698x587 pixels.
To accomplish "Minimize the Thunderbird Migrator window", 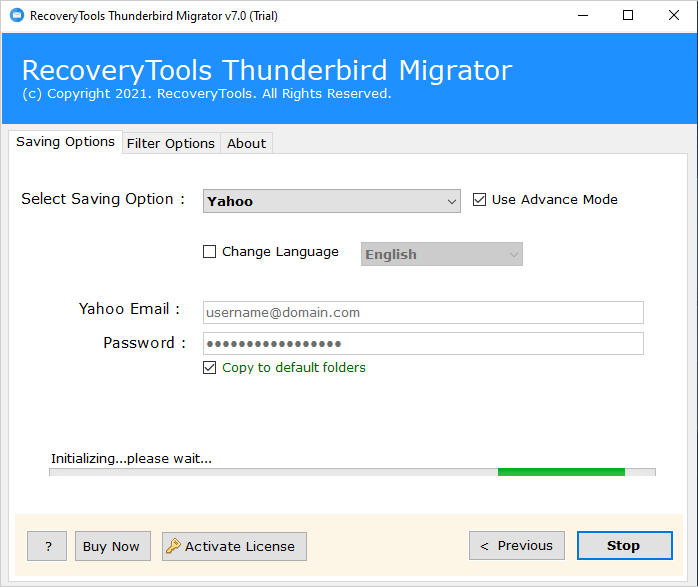I will (583, 16).
